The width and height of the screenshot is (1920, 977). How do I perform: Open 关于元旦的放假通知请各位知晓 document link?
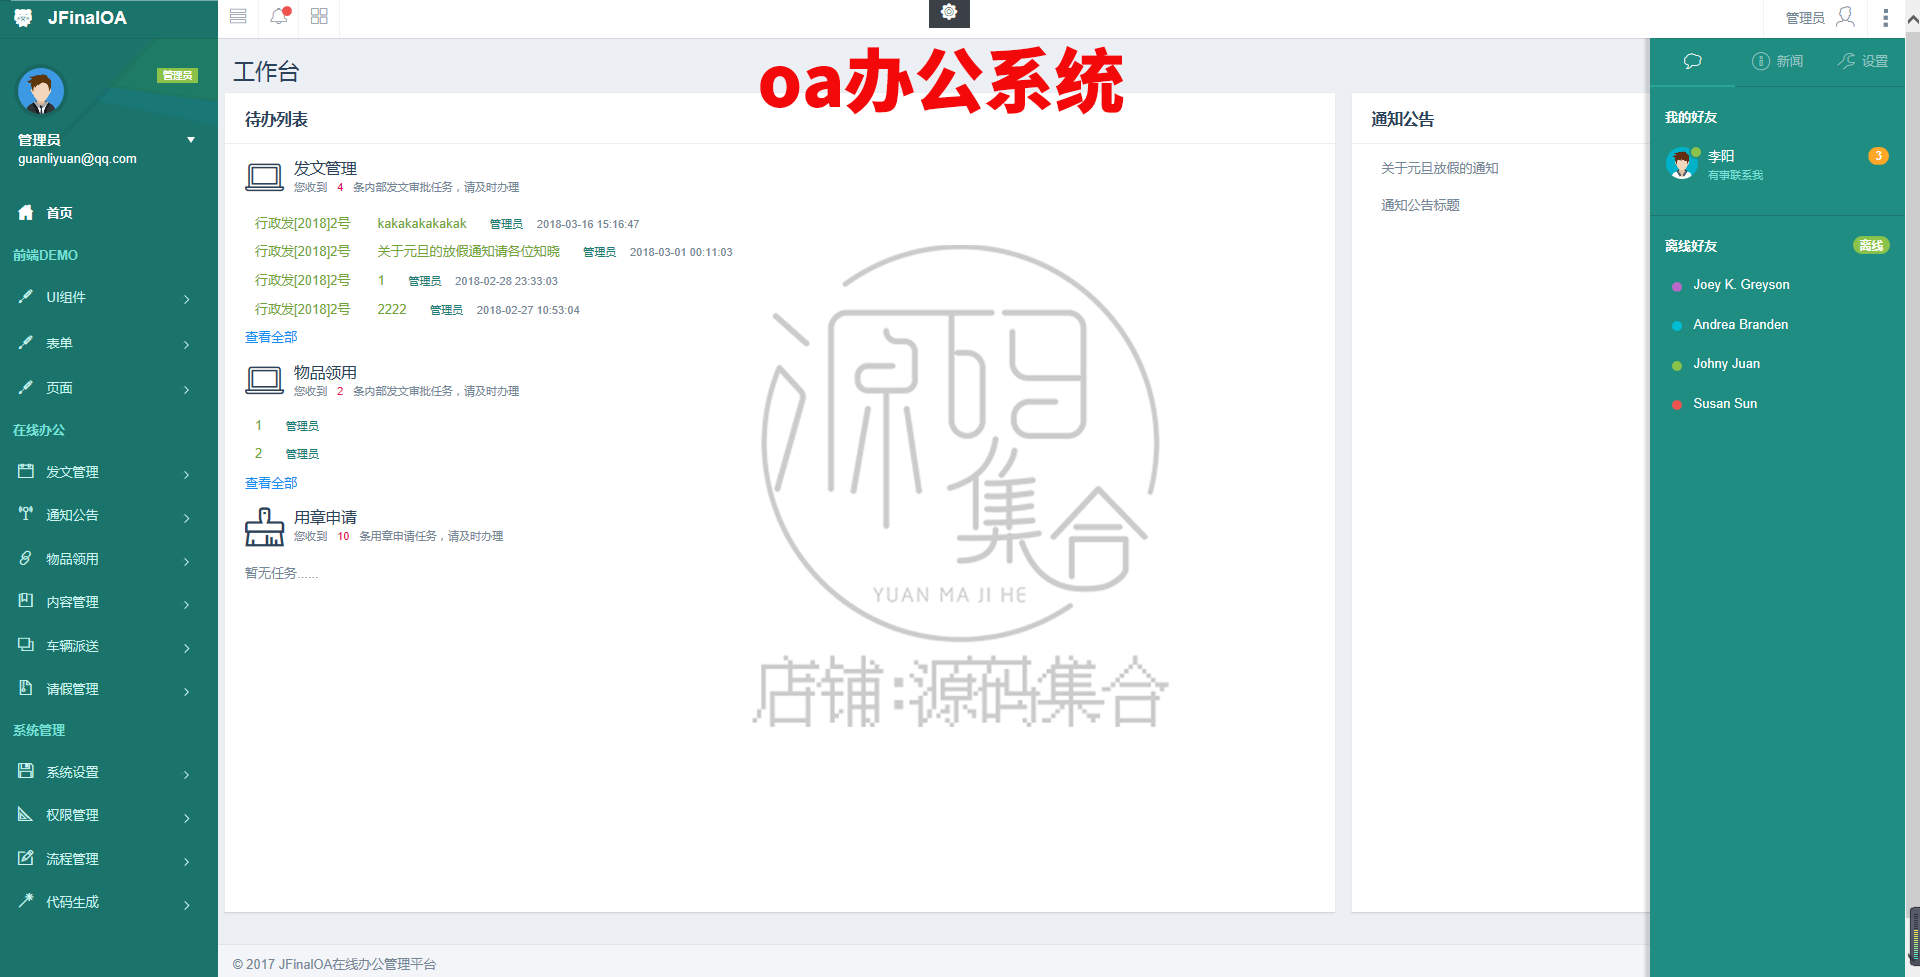[x=468, y=252]
